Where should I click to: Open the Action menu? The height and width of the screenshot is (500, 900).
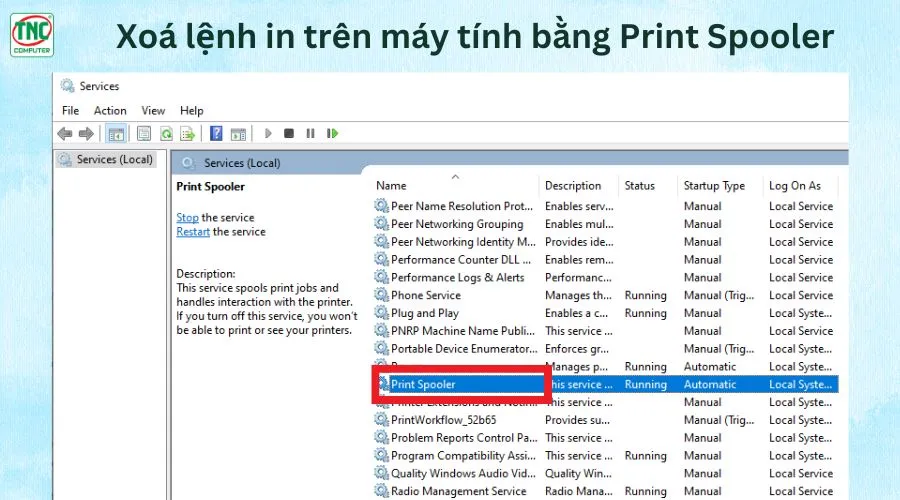tap(110, 110)
